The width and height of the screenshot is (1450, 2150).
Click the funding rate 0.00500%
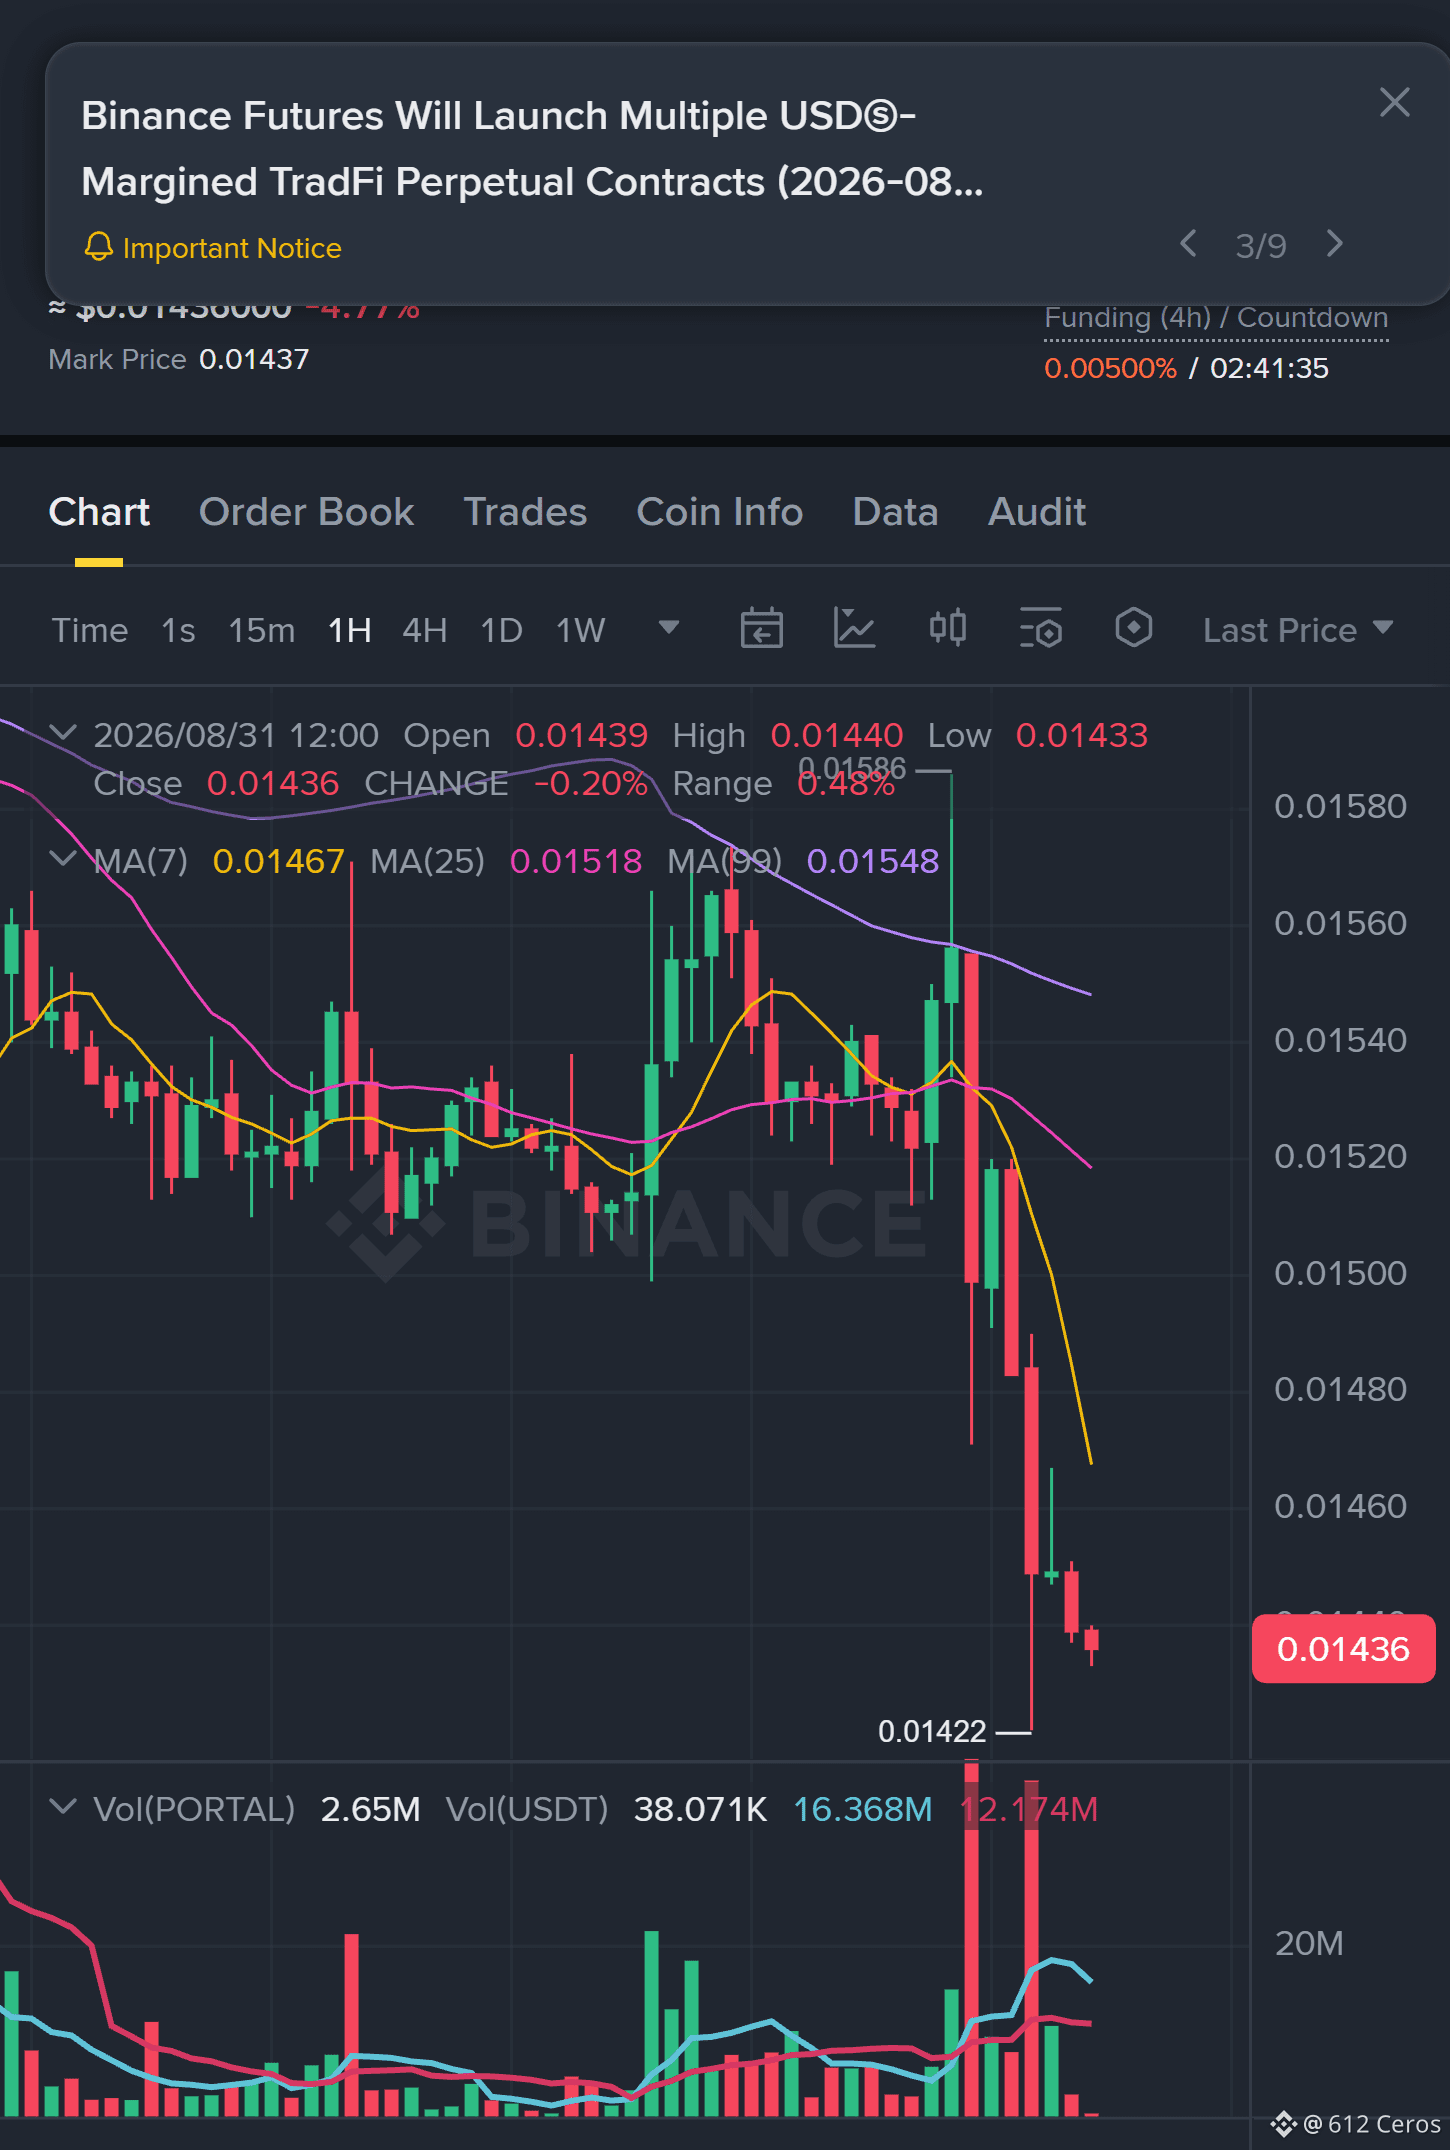1110,368
